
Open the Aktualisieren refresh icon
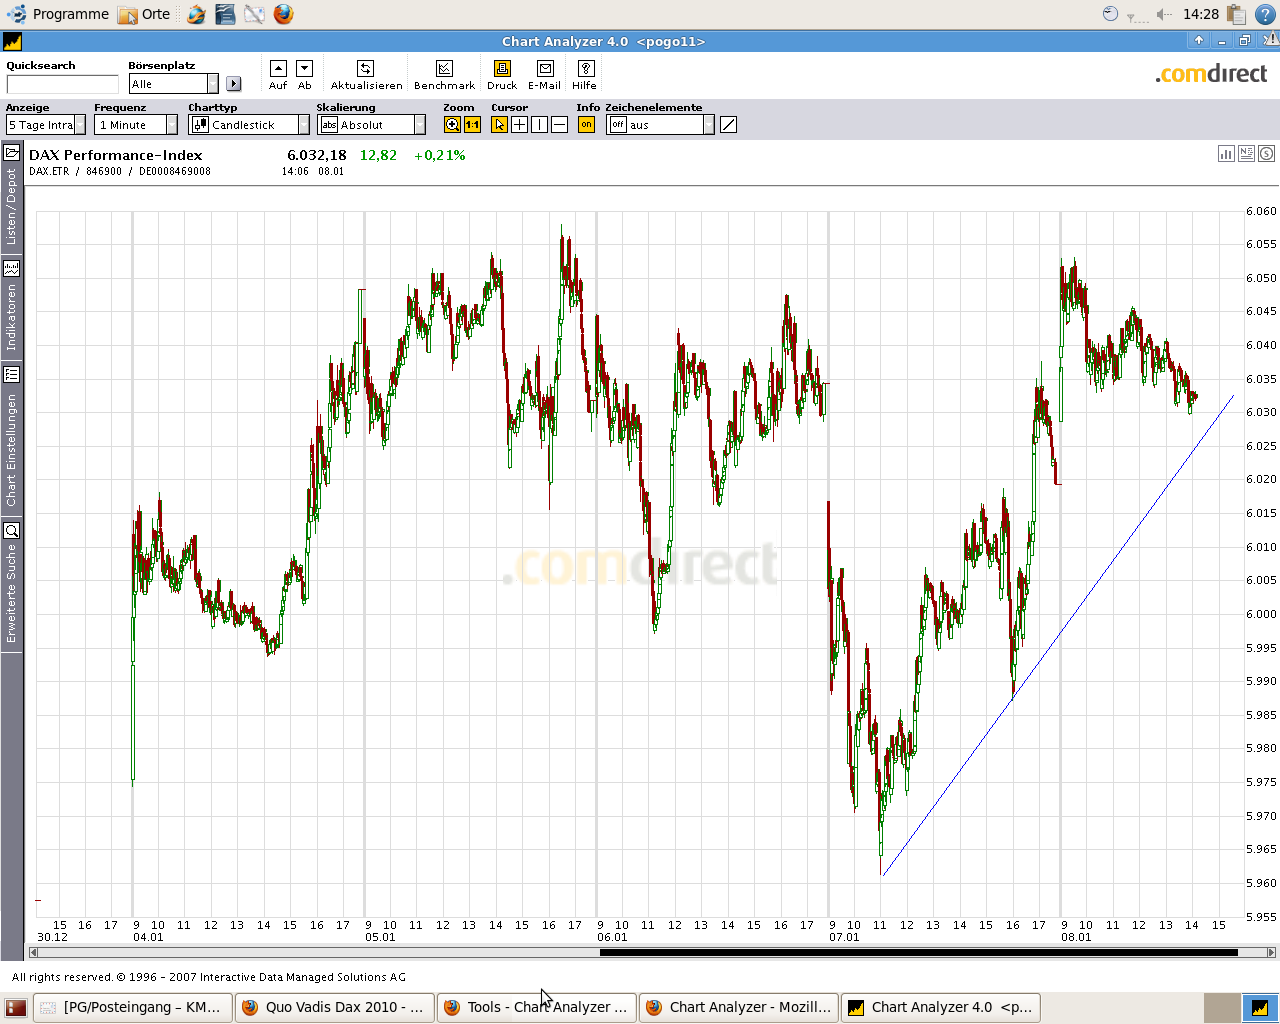pyautogui.click(x=366, y=68)
